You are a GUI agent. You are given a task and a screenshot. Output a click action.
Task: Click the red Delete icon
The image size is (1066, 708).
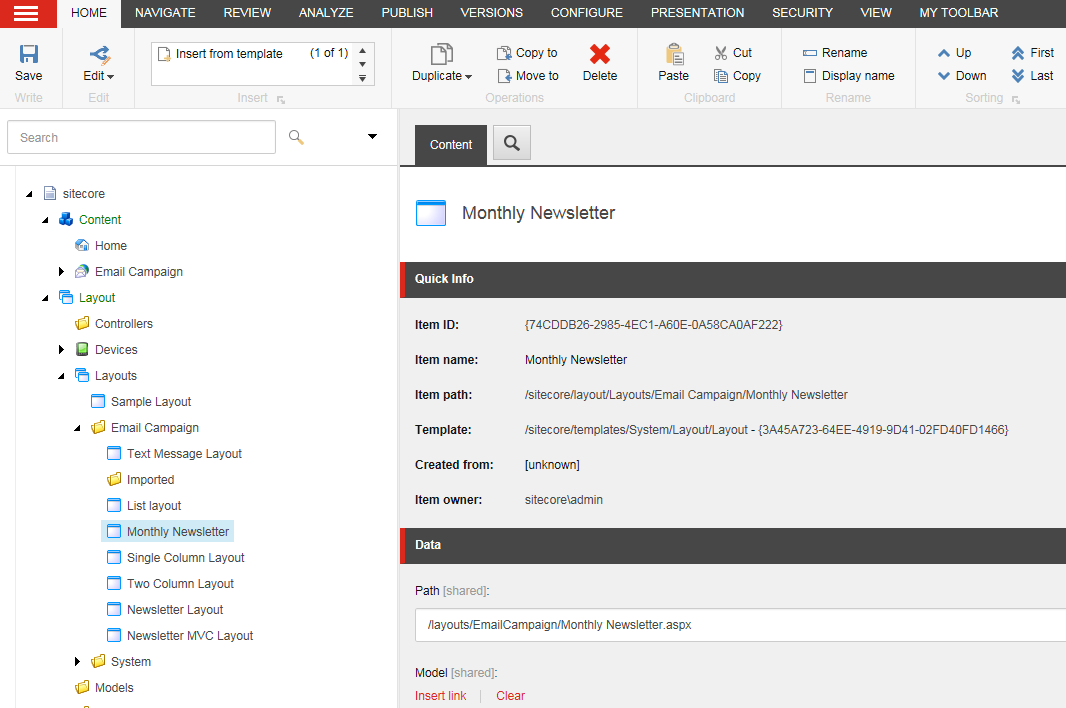coord(600,56)
